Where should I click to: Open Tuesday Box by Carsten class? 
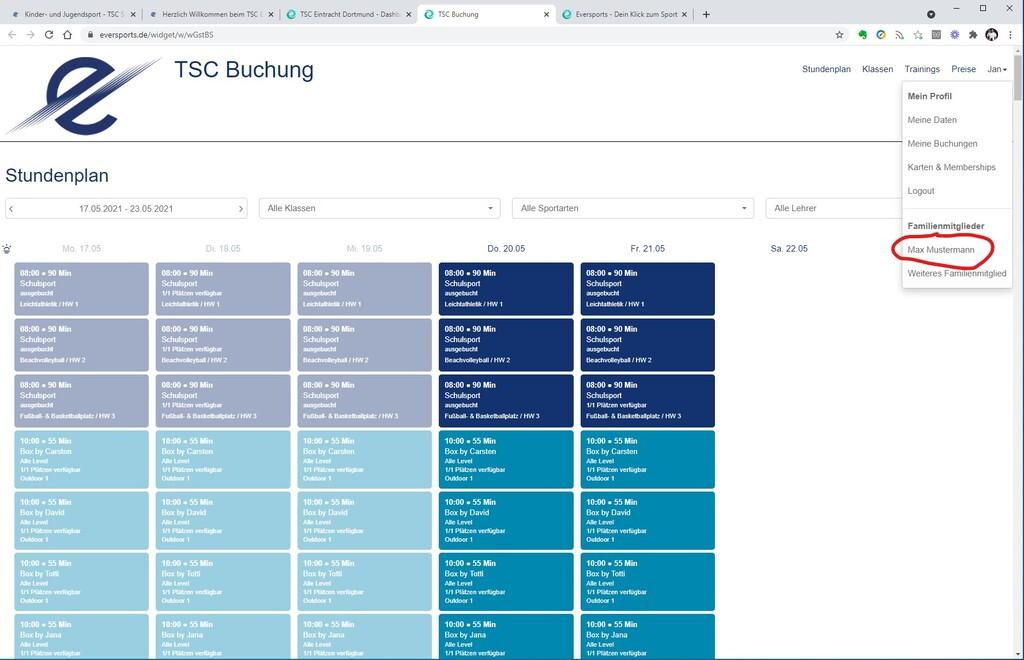223,460
